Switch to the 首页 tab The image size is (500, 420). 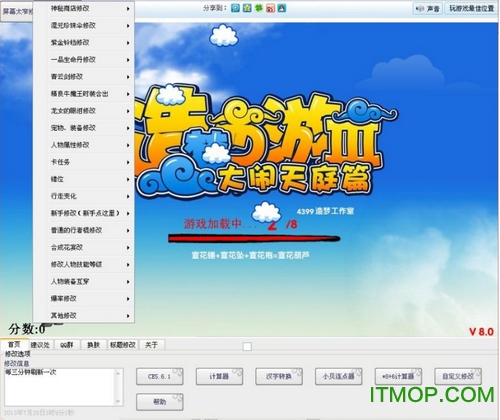pos(14,344)
